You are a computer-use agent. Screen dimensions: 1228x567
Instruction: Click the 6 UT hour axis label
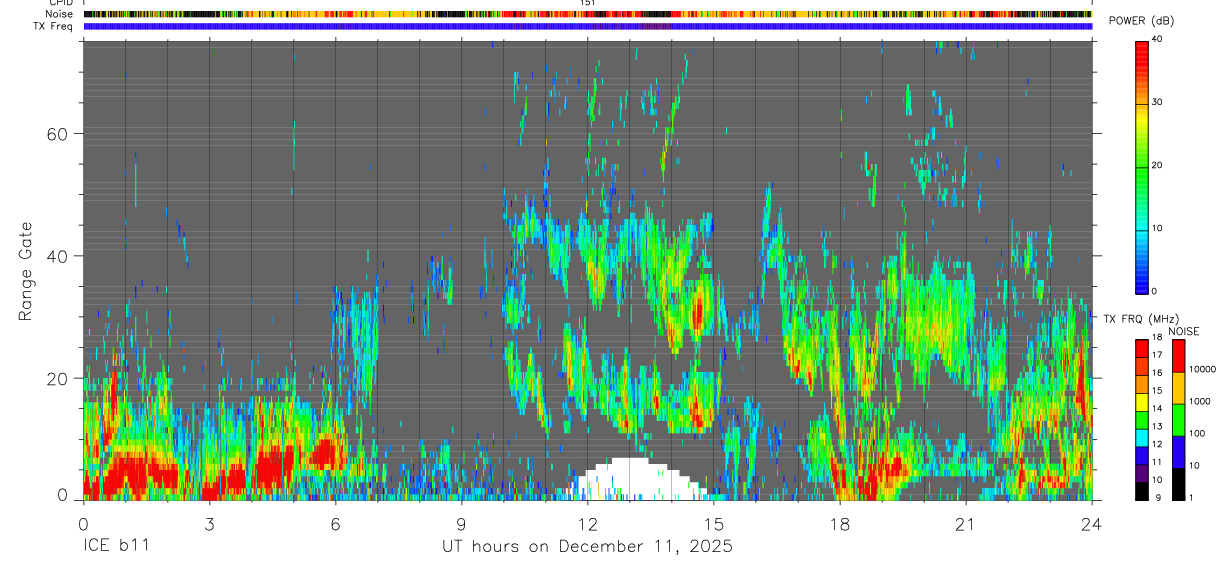pos(335,524)
